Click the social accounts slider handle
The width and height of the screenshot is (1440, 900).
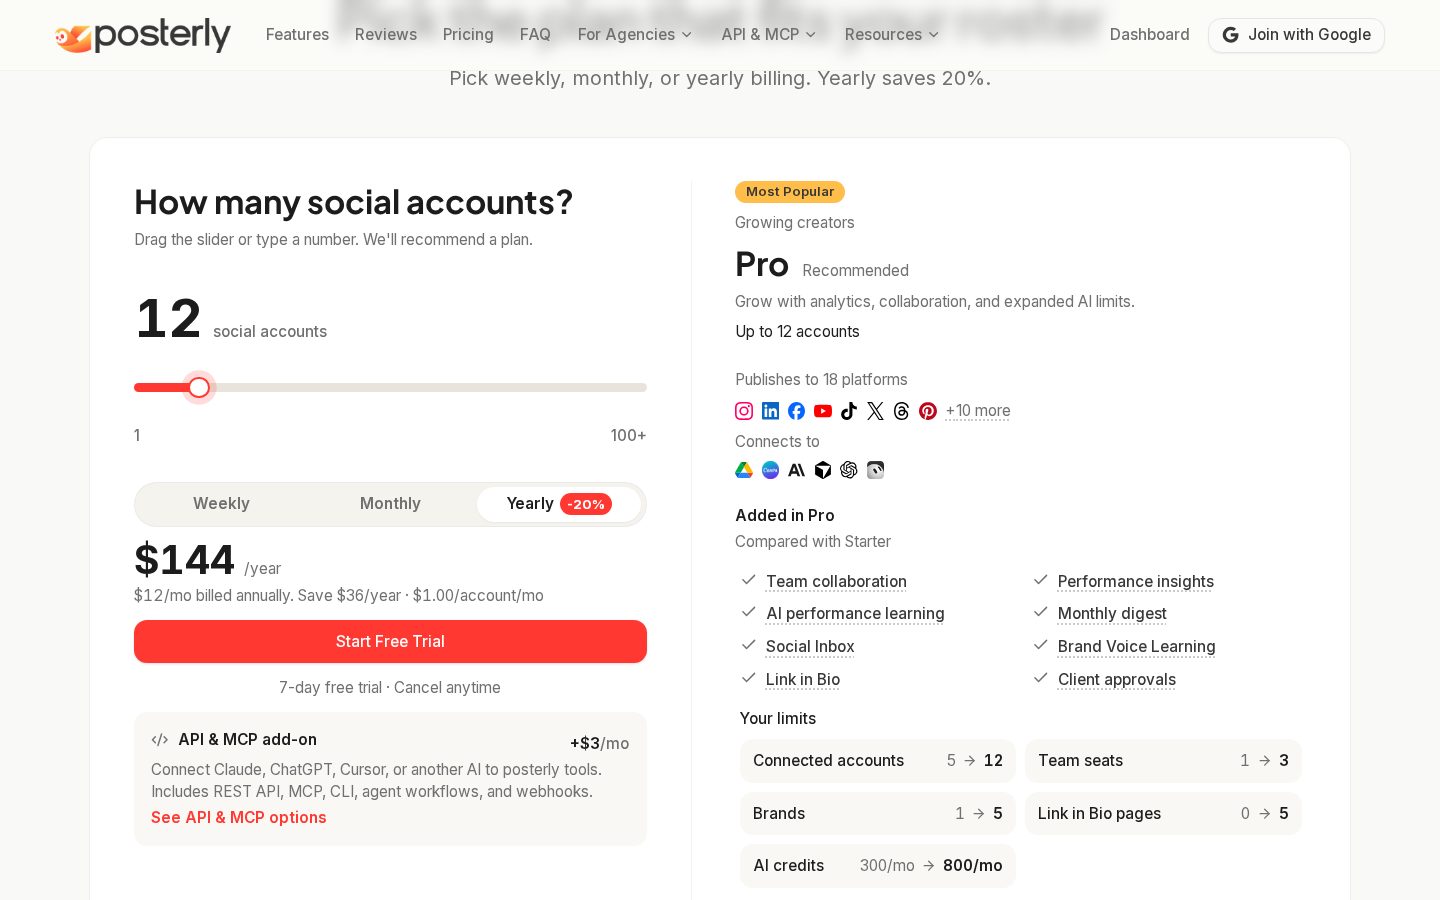click(199, 387)
